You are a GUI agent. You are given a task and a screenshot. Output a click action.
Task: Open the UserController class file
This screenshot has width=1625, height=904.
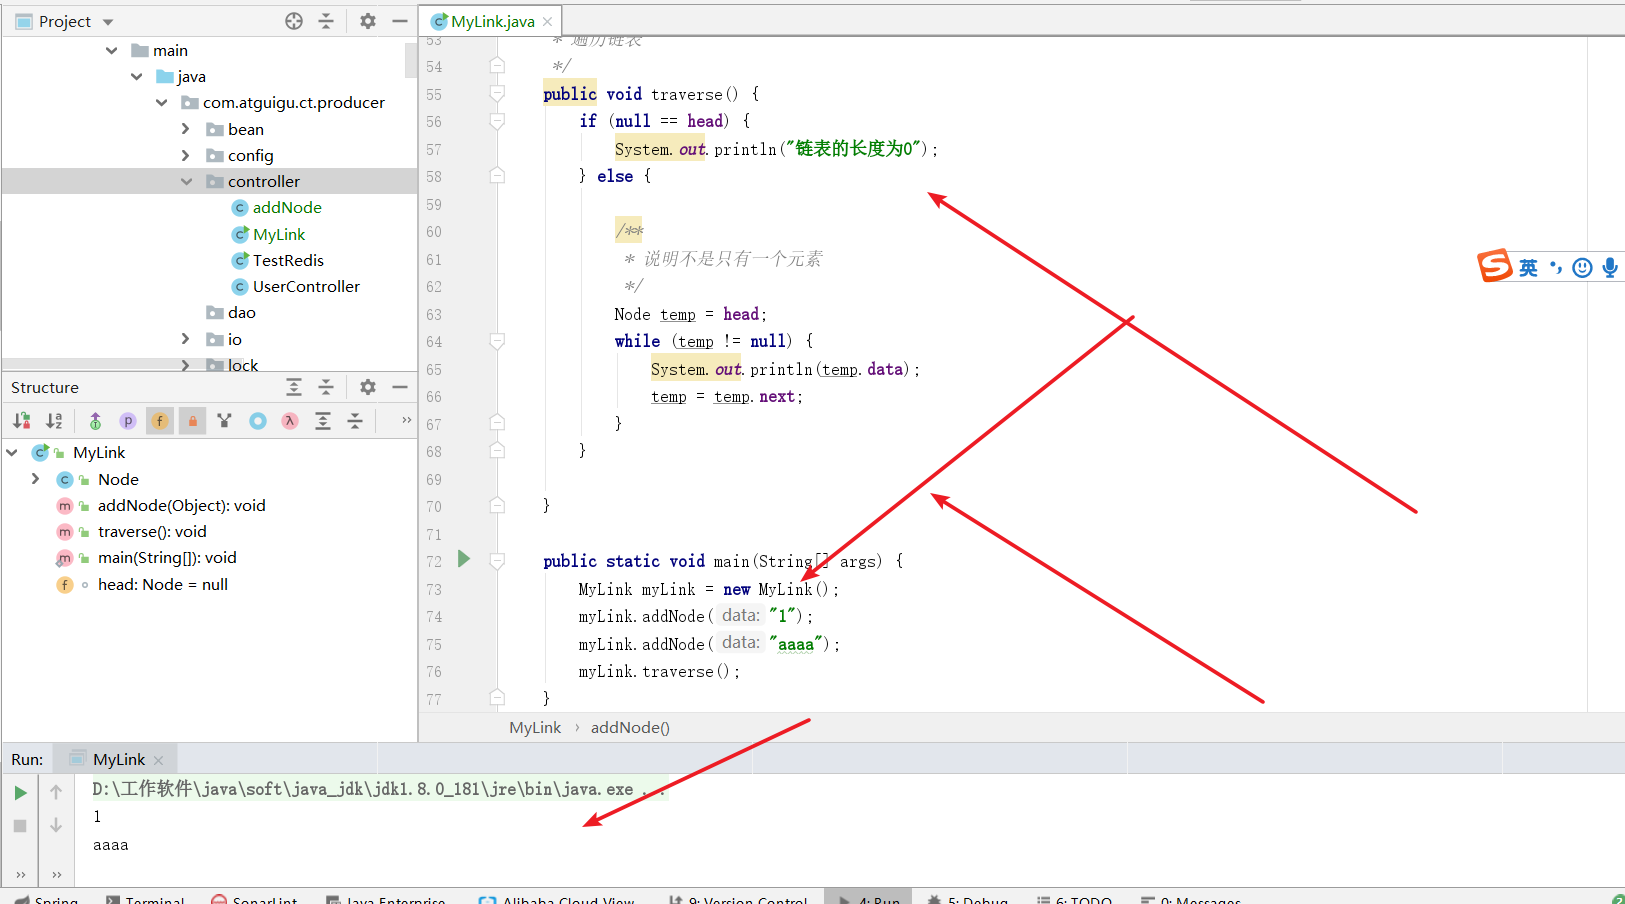[306, 286]
